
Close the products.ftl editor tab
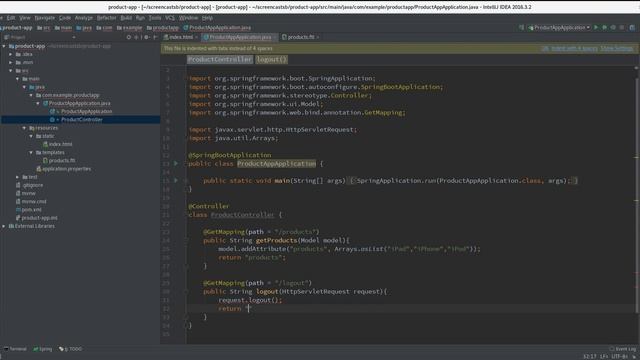[318, 37]
